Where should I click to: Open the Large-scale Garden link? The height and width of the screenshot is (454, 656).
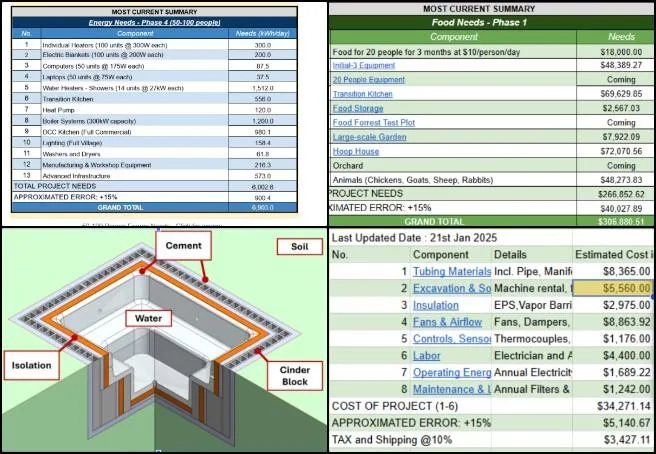click(x=369, y=137)
